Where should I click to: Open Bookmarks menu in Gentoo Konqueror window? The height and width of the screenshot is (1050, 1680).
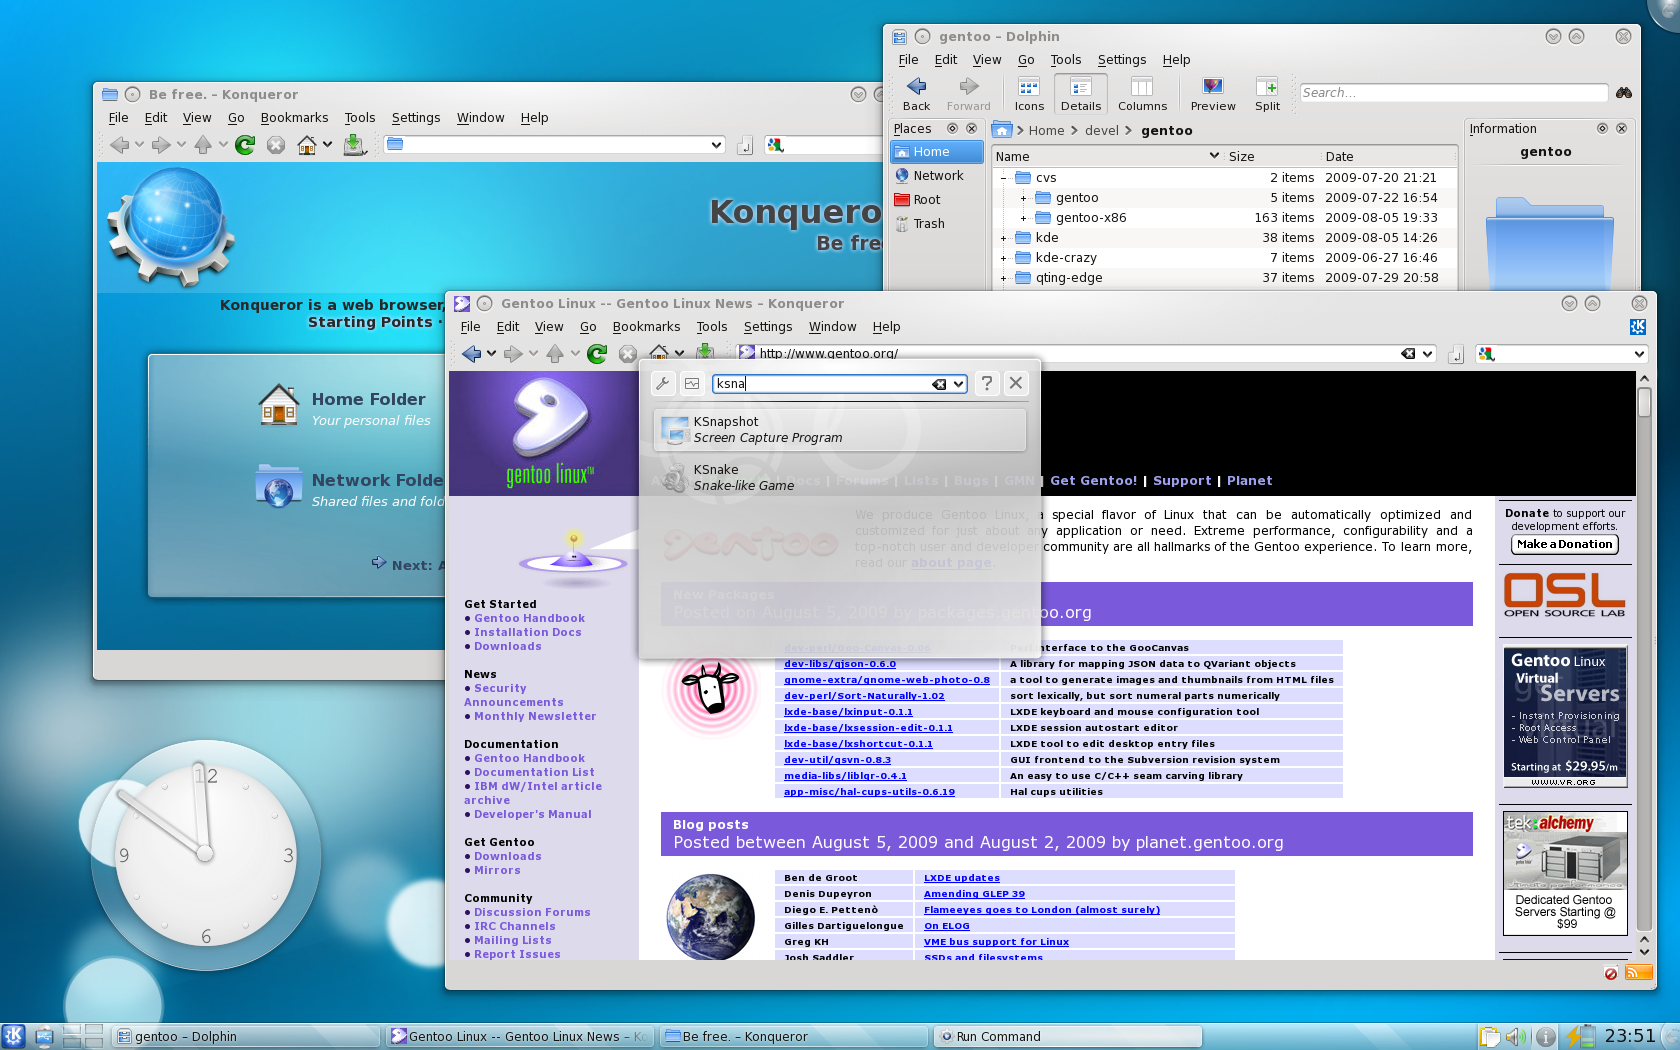pos(646,327)
